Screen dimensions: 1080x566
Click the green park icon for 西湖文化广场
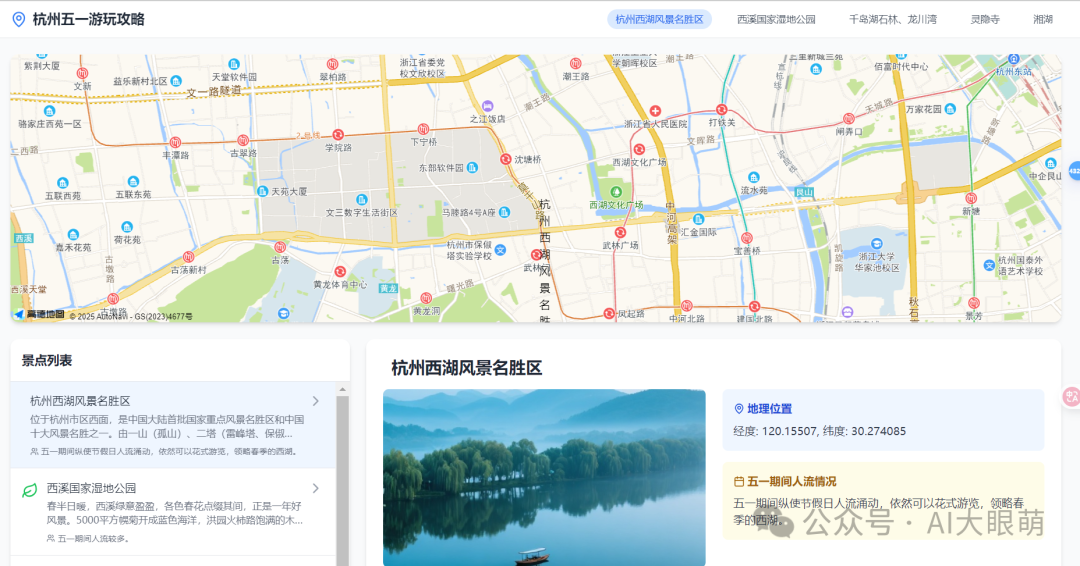616,192
